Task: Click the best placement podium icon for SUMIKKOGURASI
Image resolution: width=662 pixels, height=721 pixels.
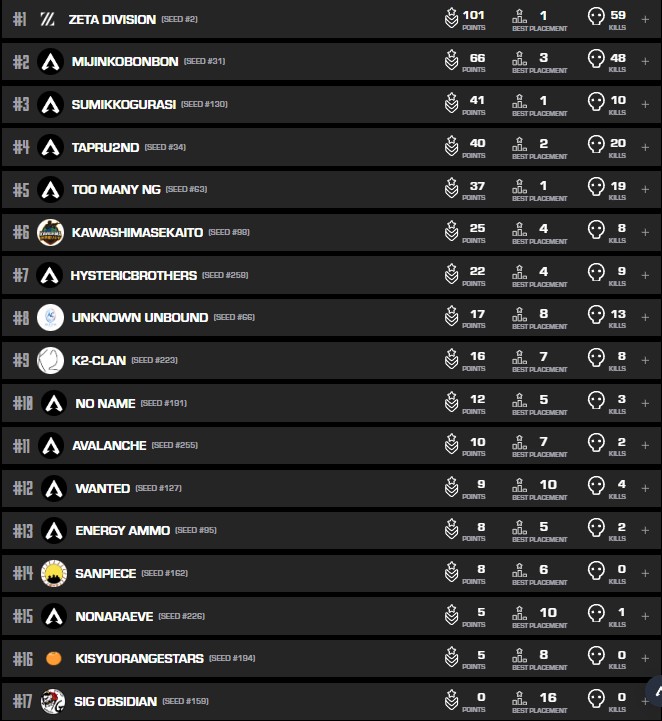Action: 519,102
